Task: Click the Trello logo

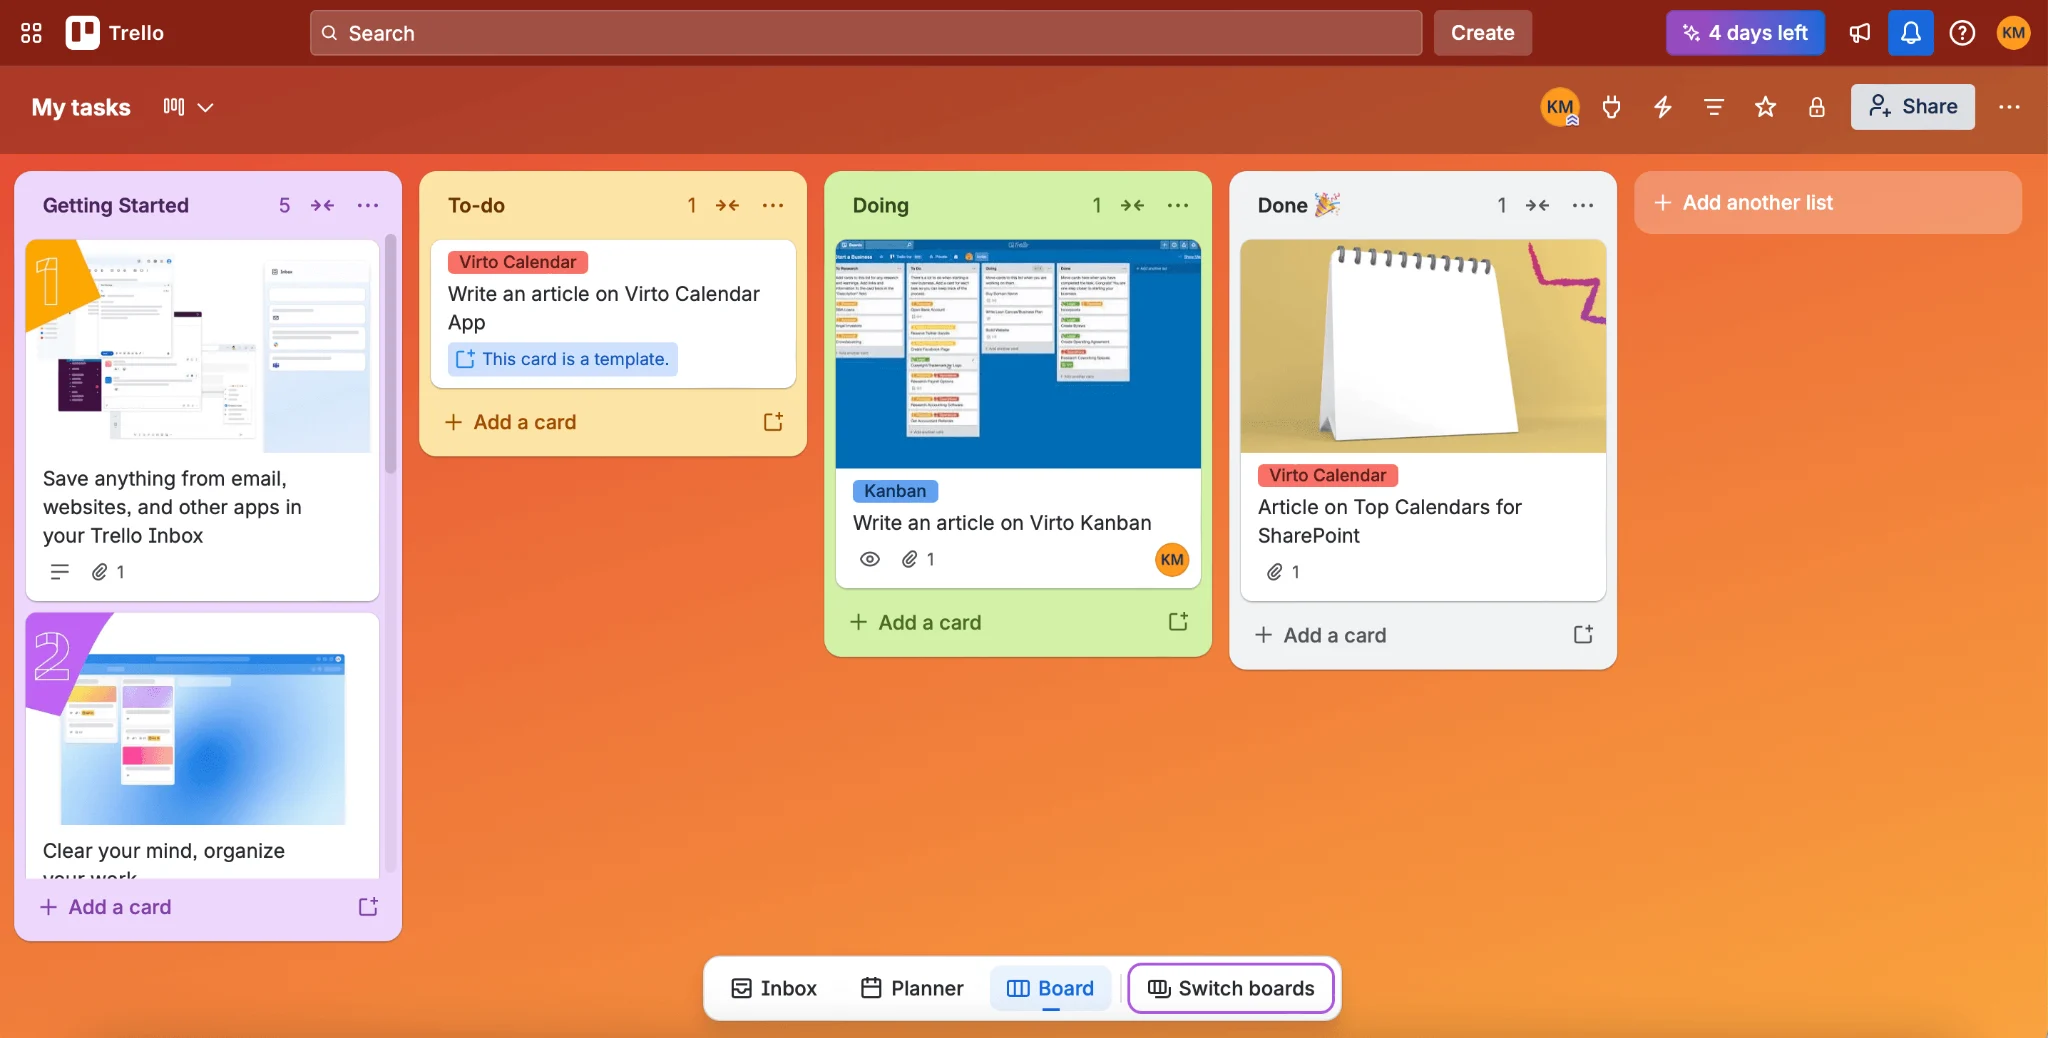Action: point(115,33)
